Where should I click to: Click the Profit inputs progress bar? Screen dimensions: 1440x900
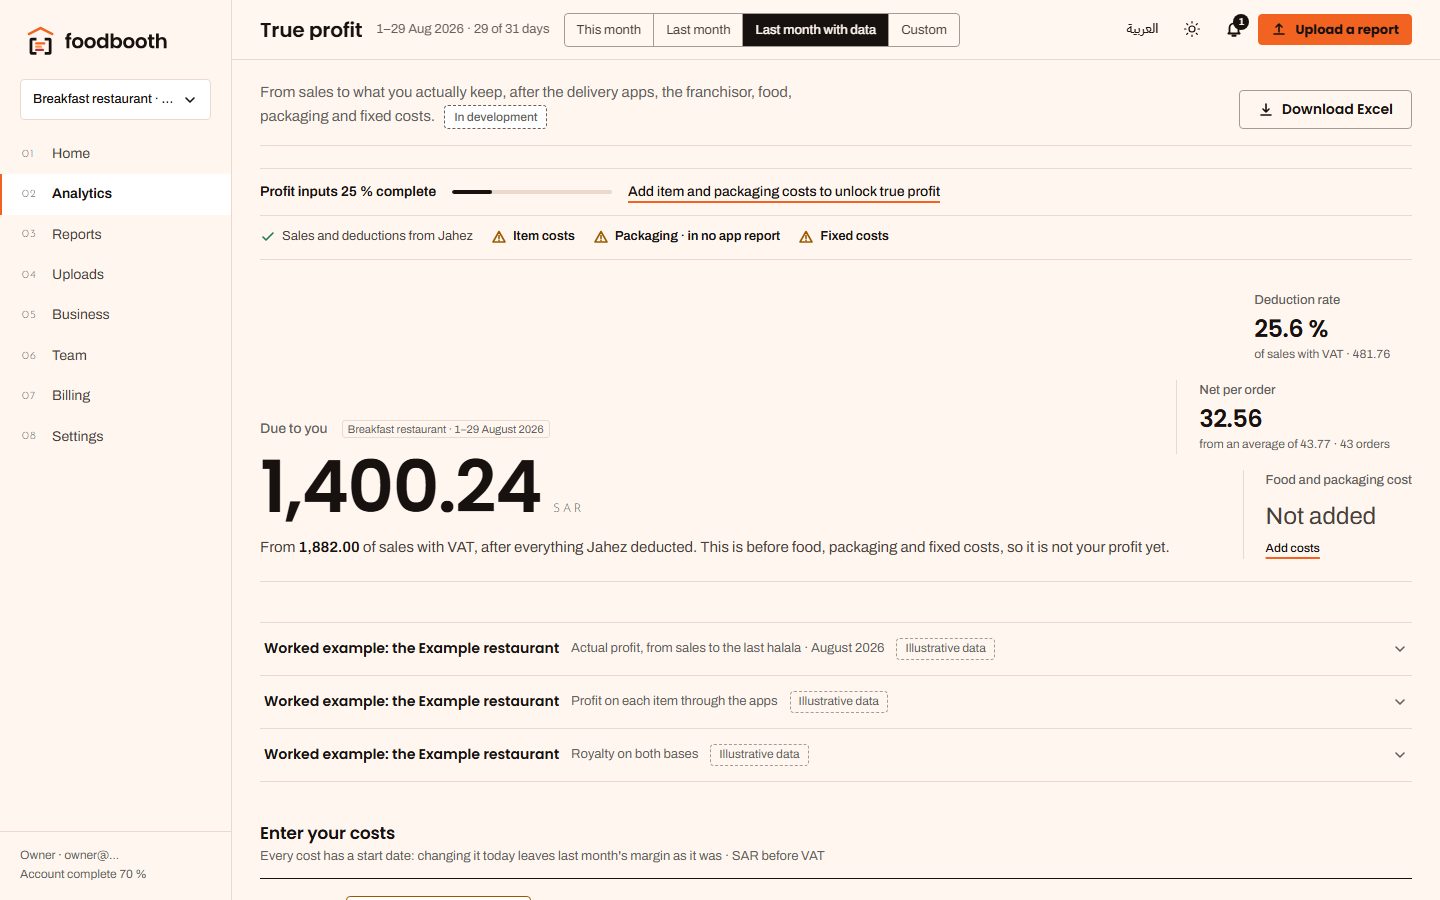[532, 192]
